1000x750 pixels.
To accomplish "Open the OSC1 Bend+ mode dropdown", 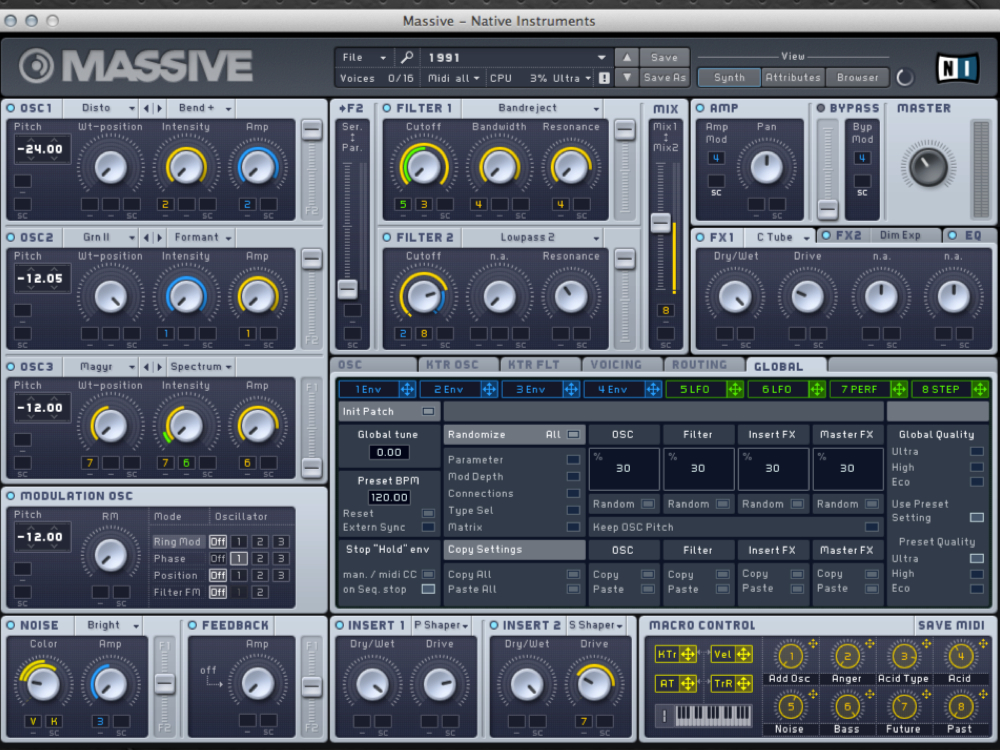I will 202,108.
